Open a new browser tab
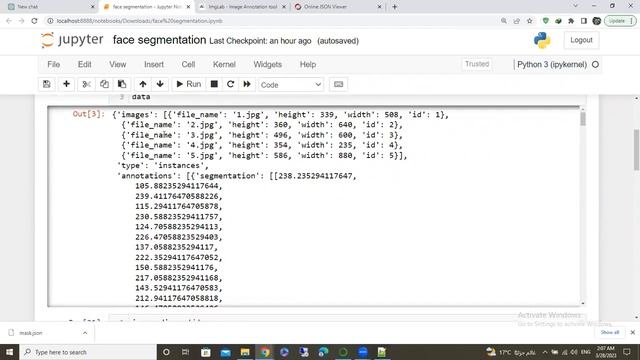 tap(394, 7)
